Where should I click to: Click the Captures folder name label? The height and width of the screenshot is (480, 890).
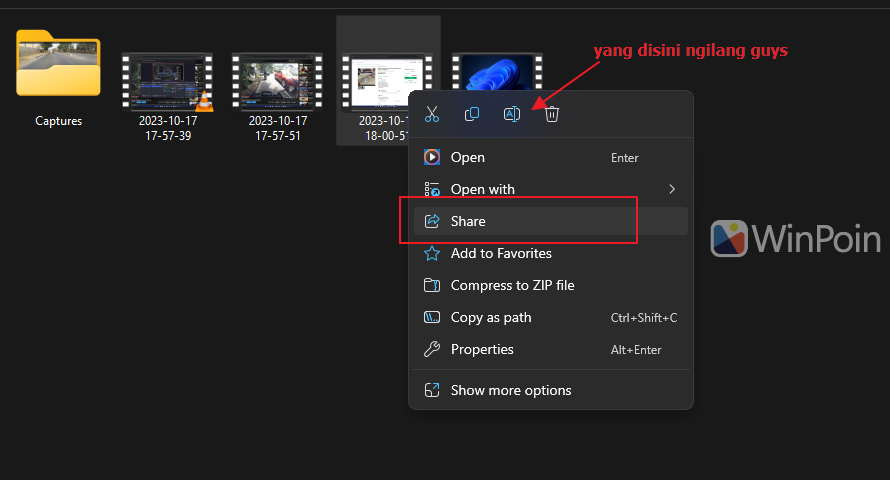tap(58, 121)
